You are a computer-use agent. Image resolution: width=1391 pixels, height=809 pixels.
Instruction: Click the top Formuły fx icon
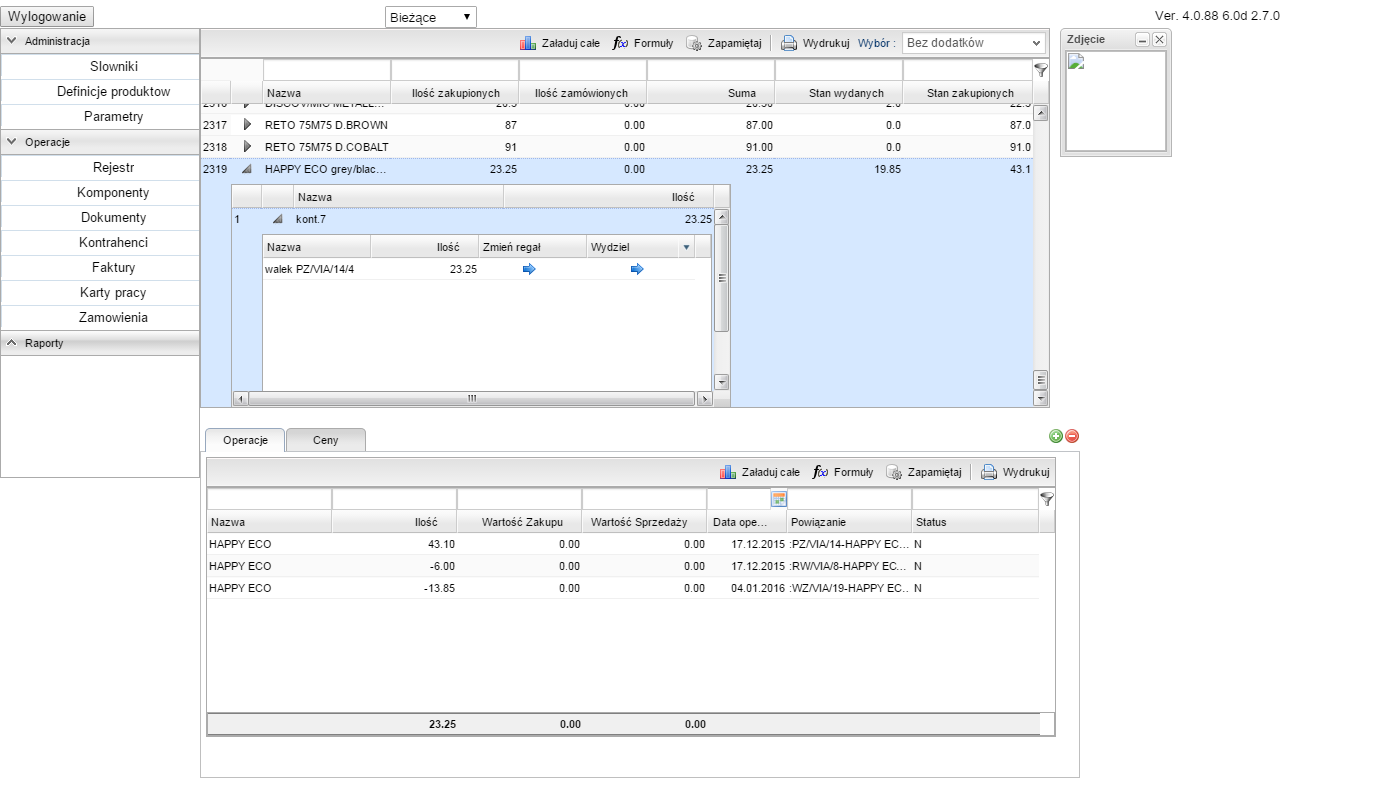click(x=620, y=43)
